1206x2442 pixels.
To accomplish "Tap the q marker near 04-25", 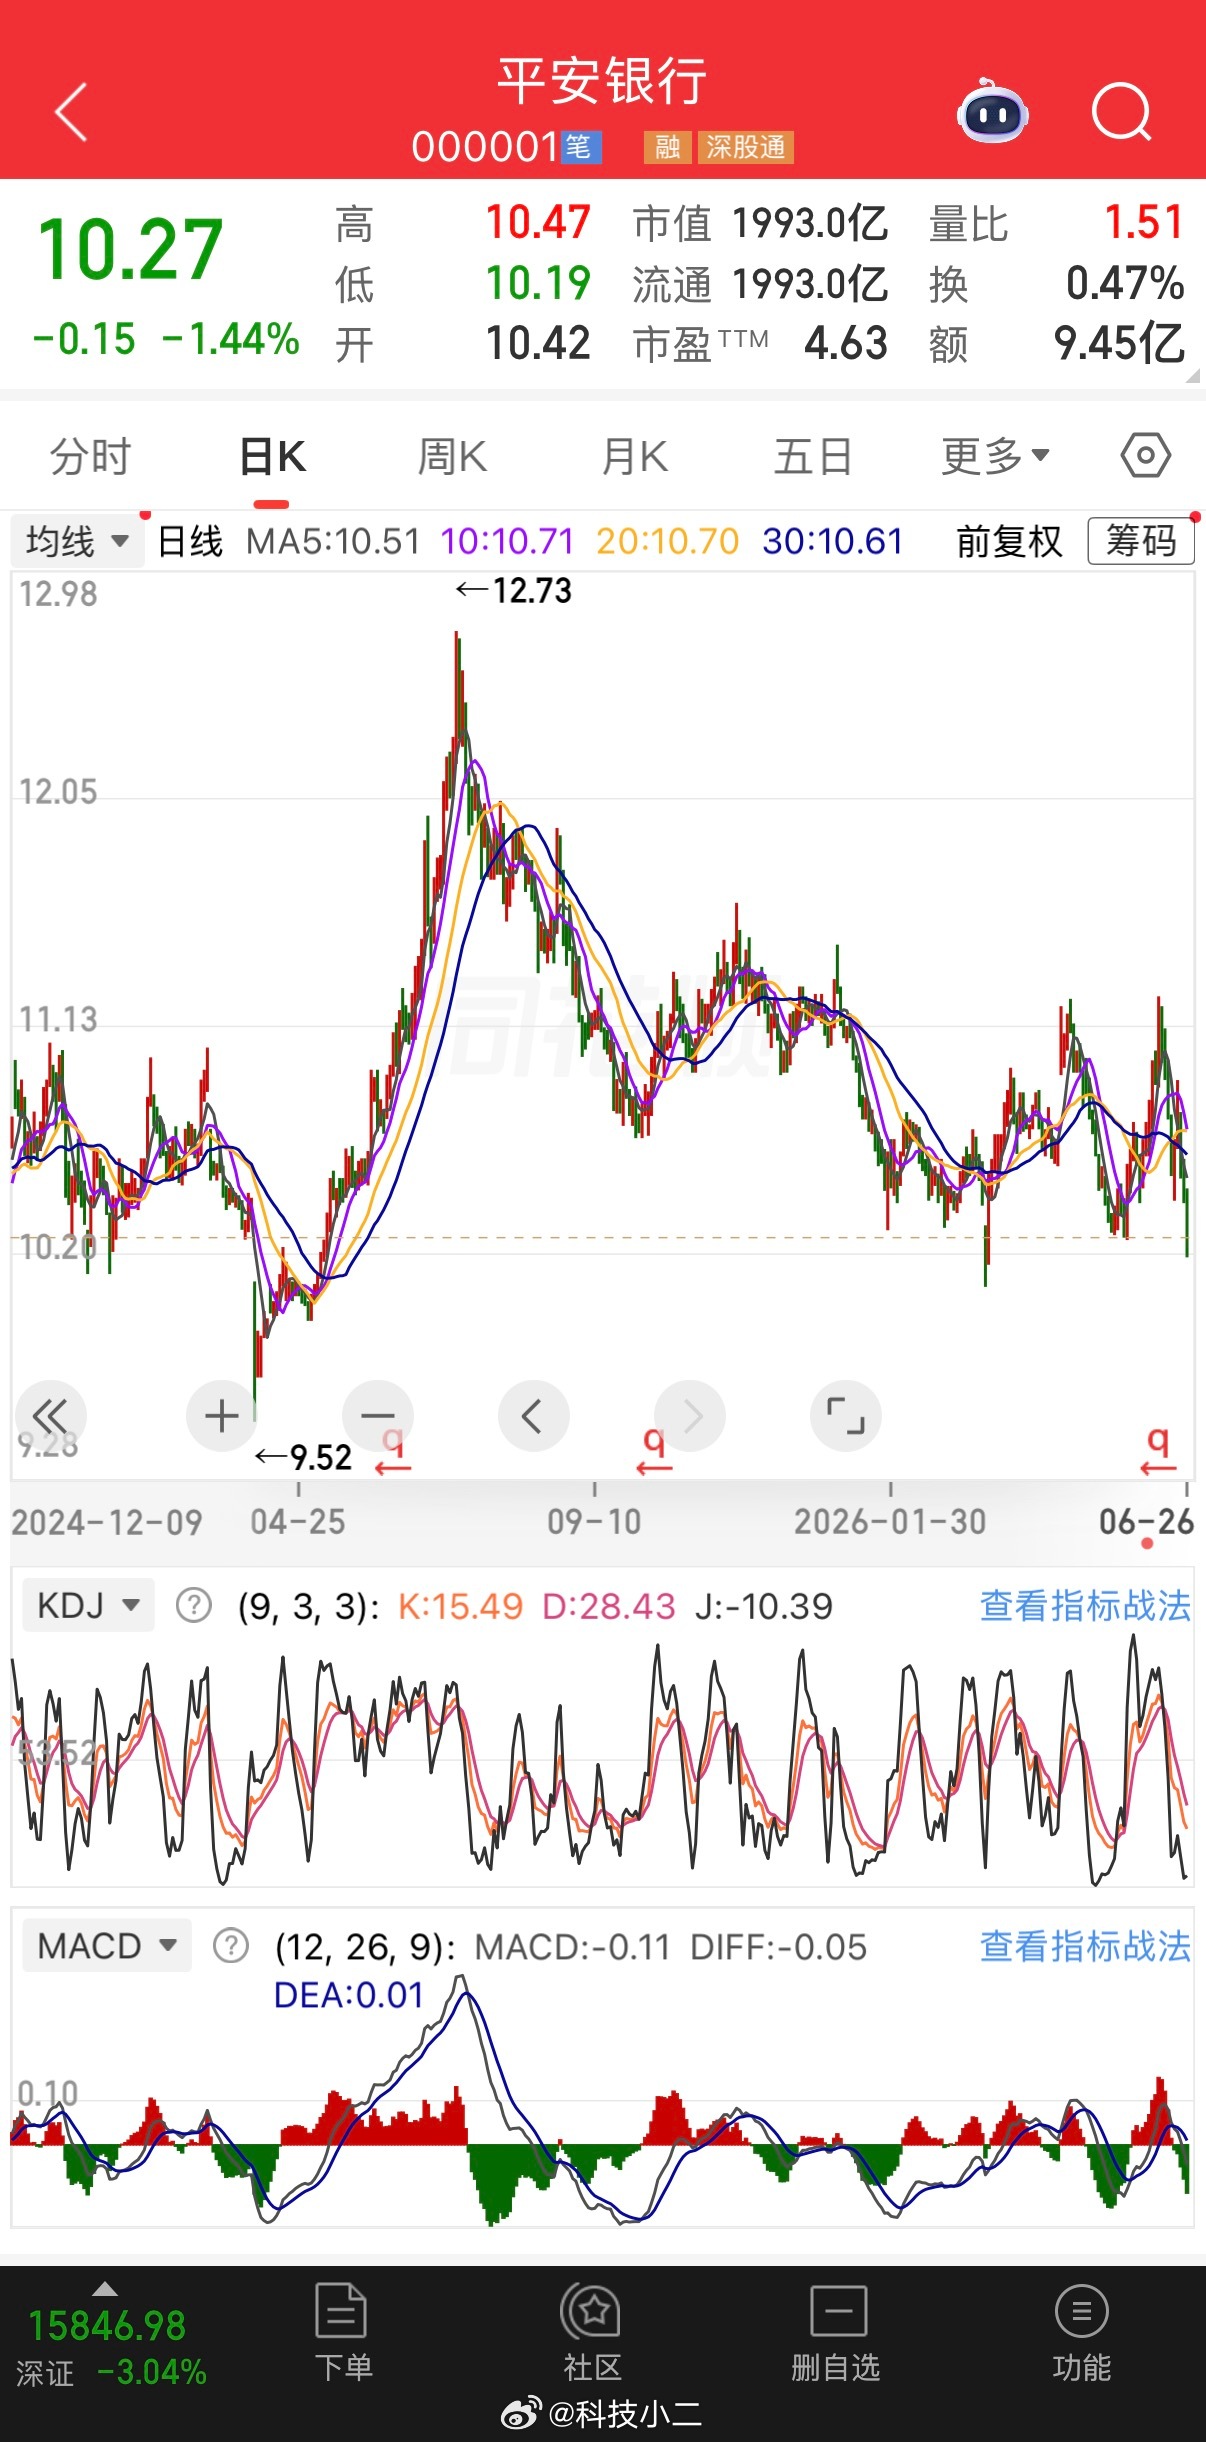I will pyautogui.click(x=393, y=1452).
